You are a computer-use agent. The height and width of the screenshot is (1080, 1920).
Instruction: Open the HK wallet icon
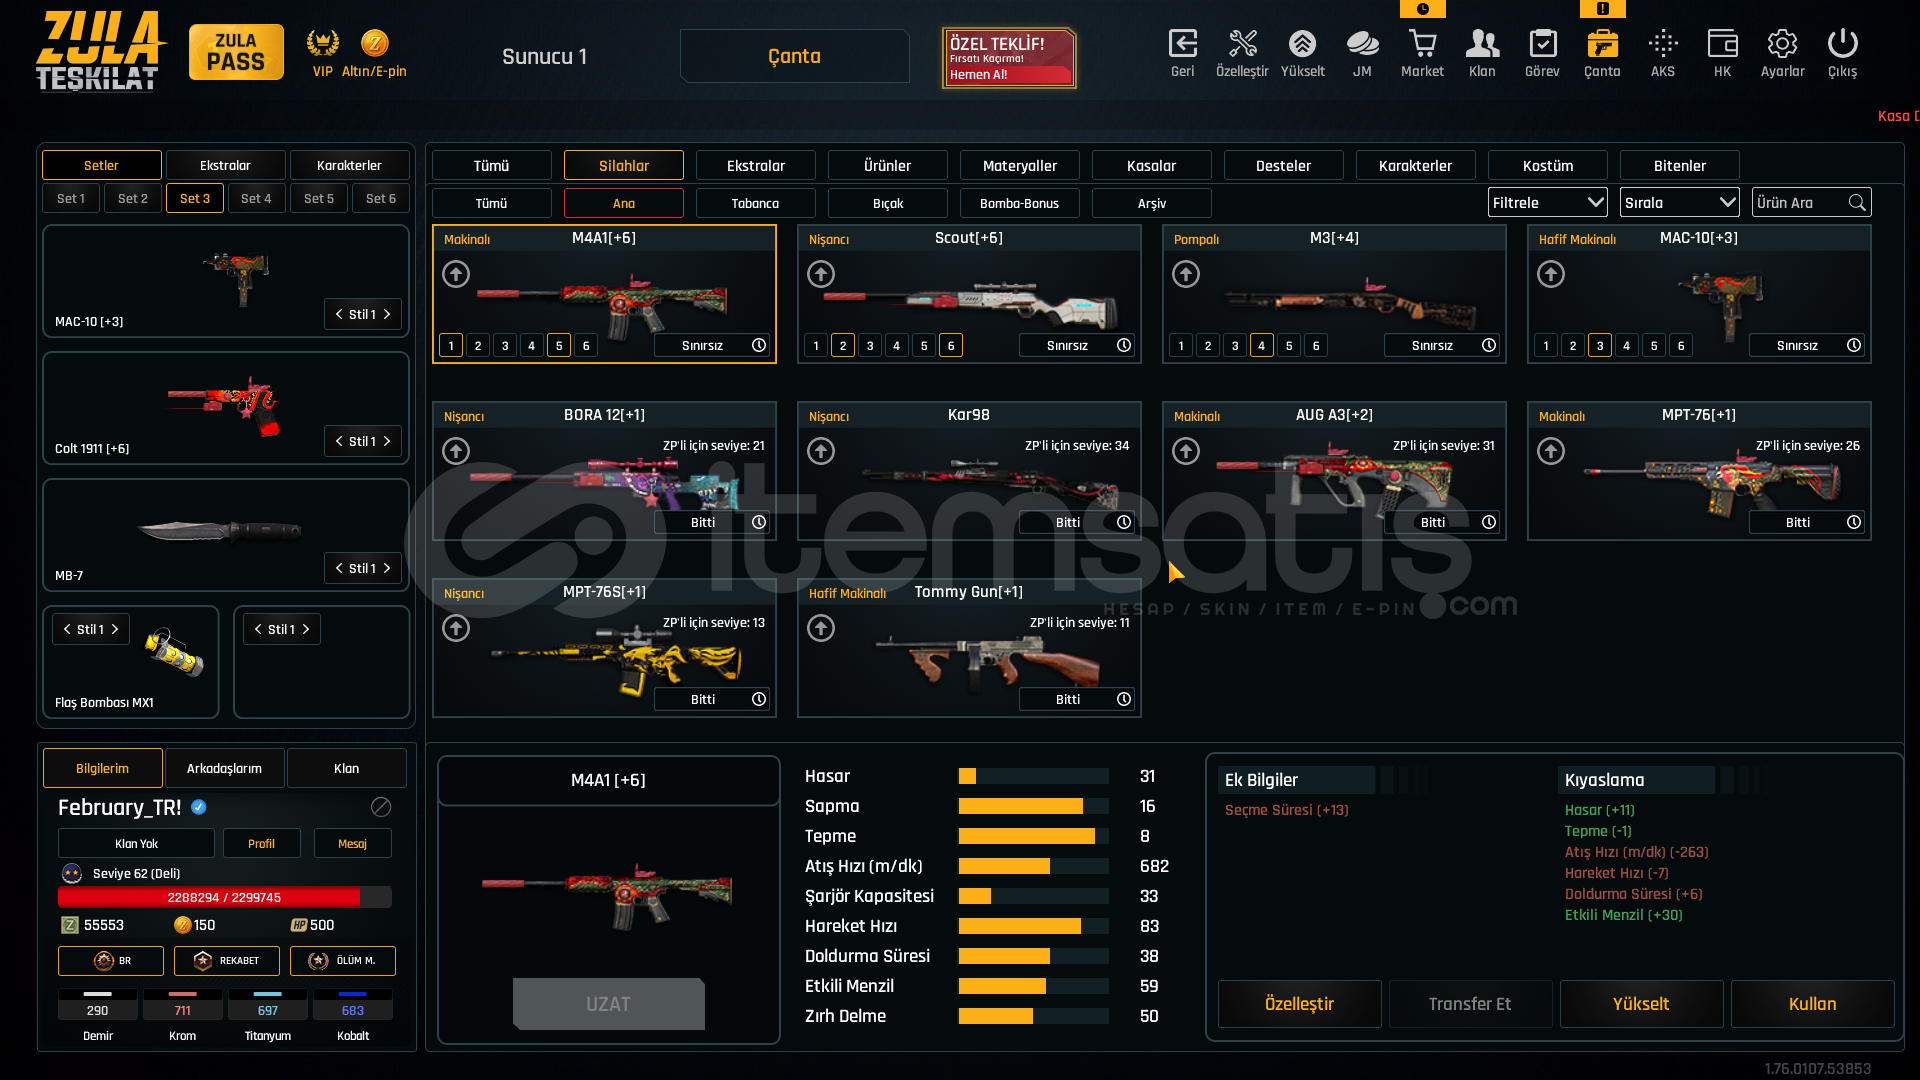(1722, 52)
